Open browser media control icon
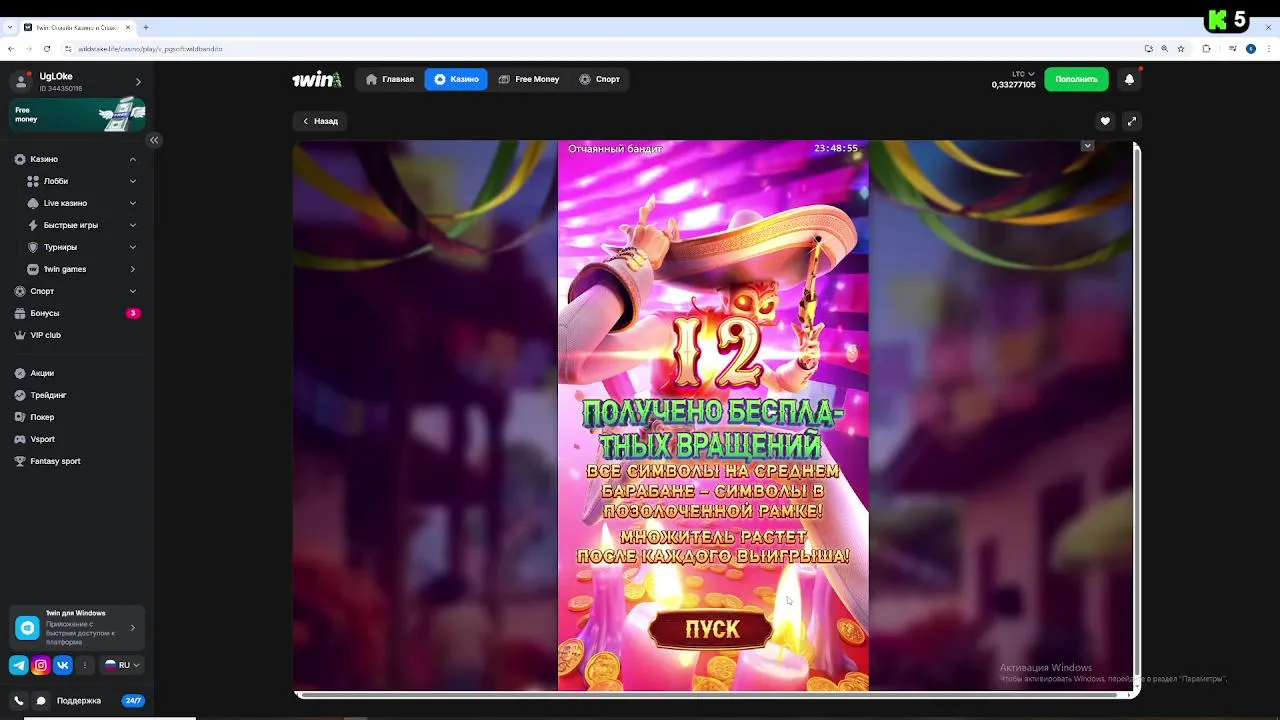This screenshot has height=720, width=1280. click(1233, 48)
